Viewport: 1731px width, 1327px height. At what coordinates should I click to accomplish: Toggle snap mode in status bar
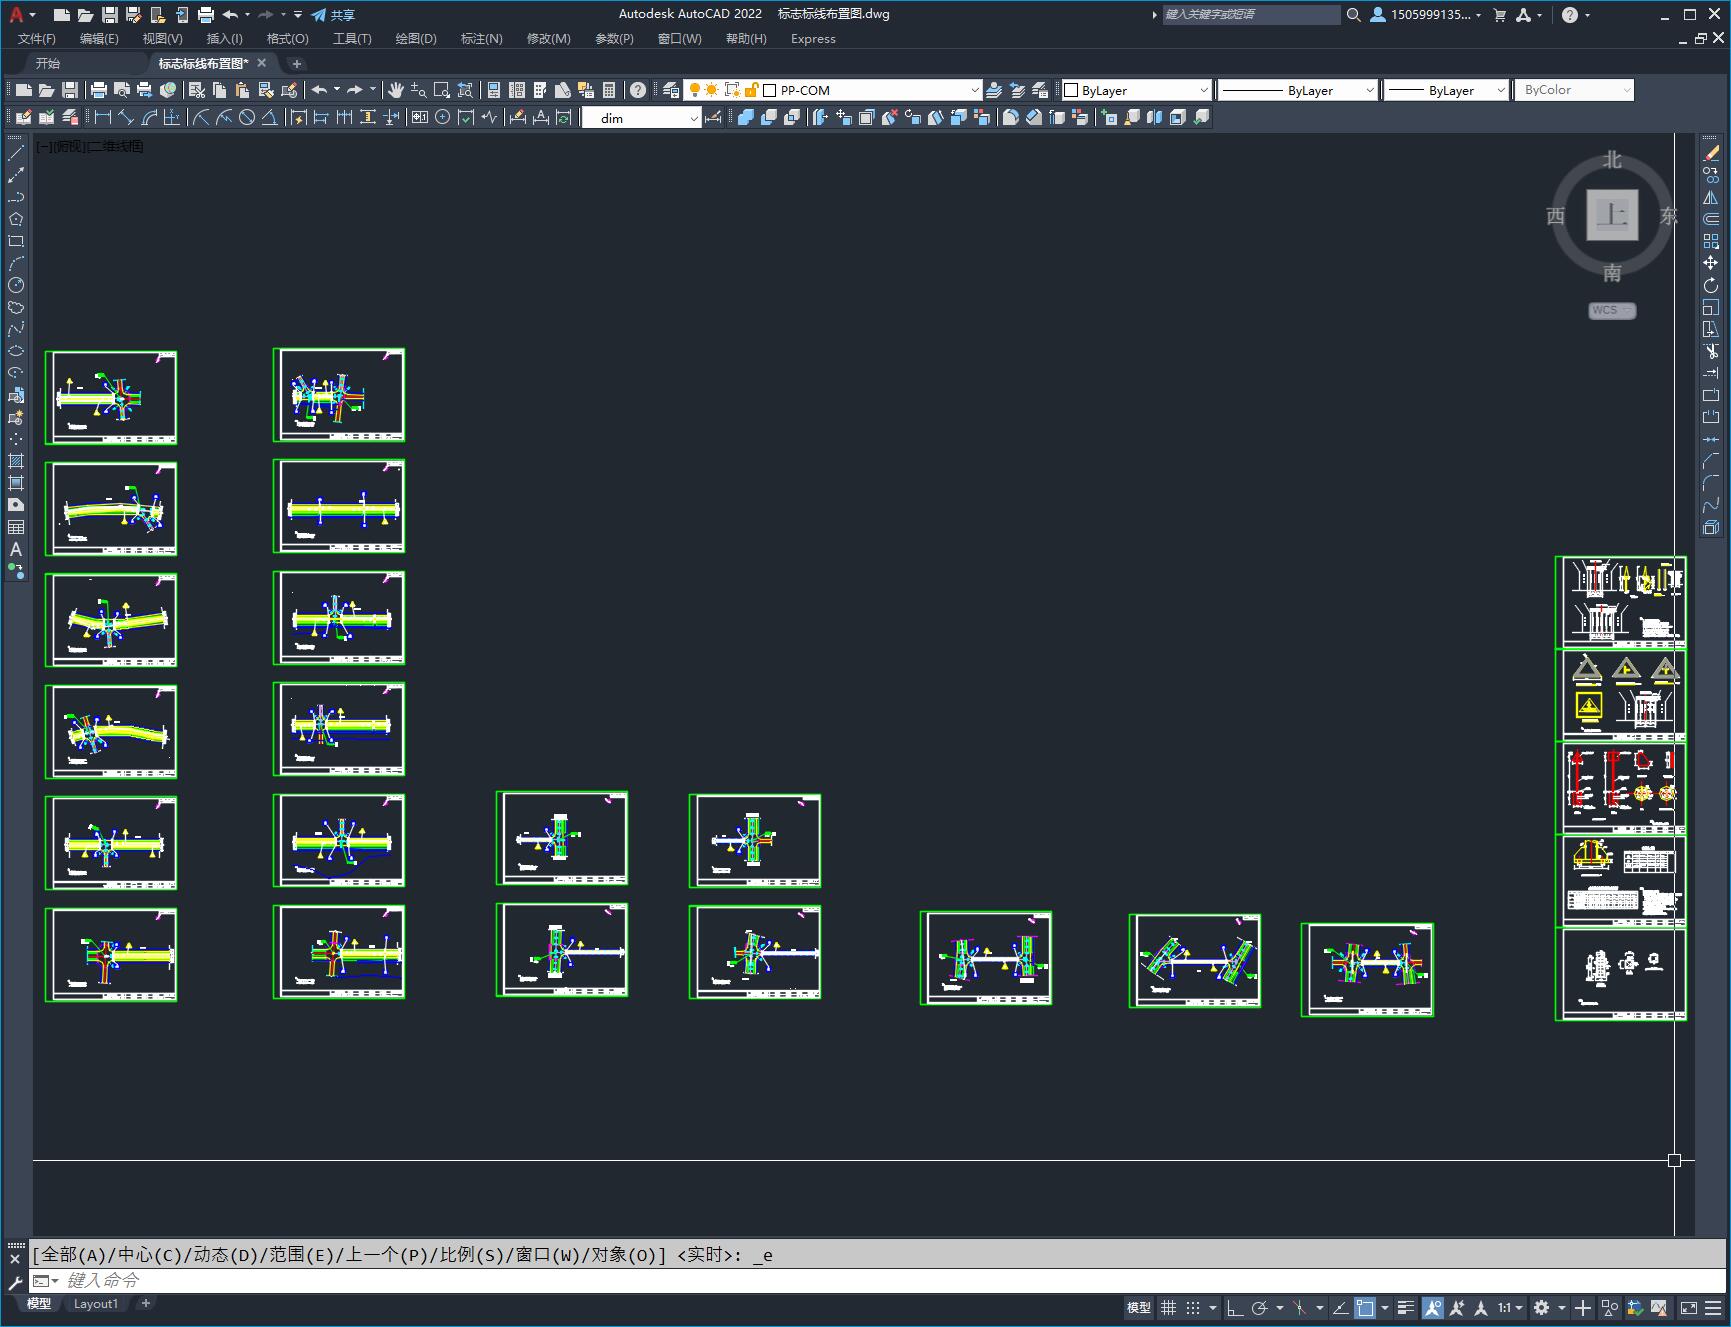pos(1193,1307)
